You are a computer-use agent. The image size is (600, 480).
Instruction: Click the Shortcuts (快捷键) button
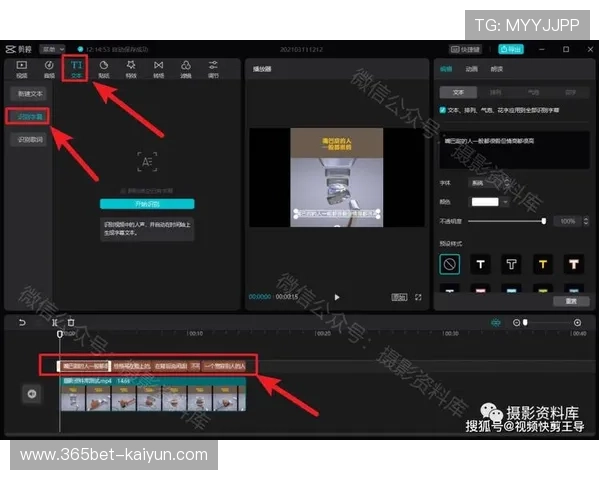coord(465,49)
